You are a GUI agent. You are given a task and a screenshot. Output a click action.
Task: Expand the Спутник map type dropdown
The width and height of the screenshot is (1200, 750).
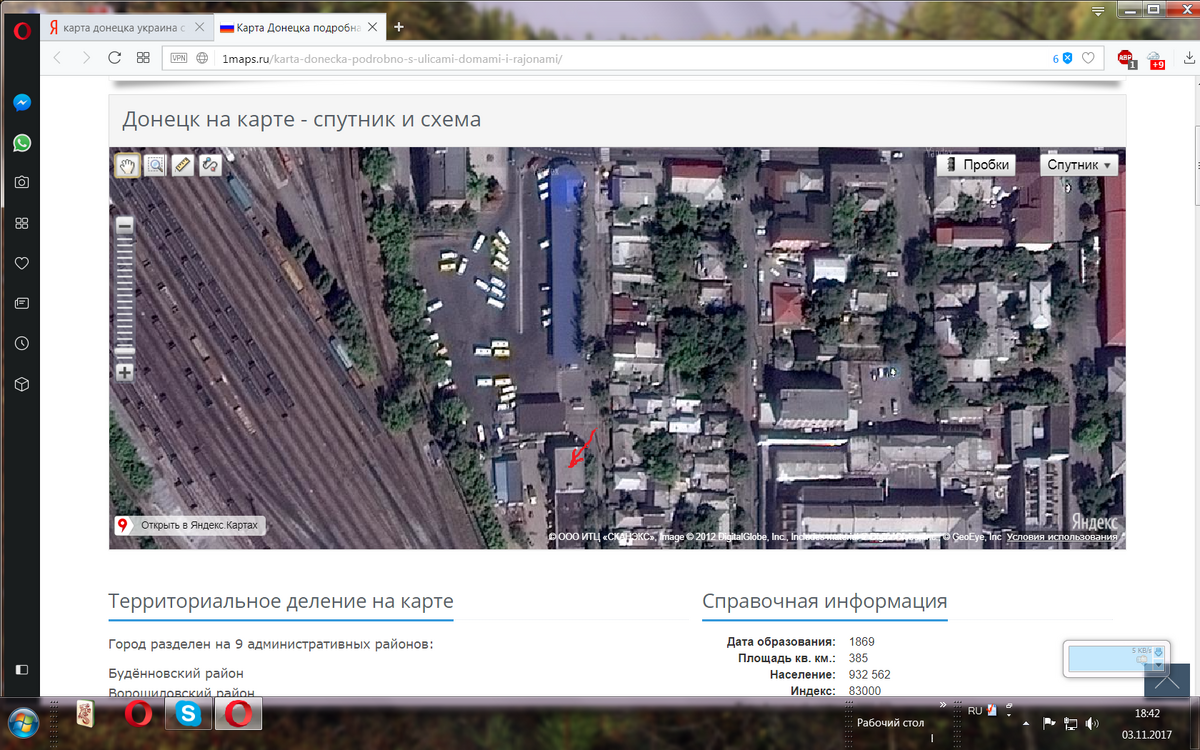coord(1079,165)
